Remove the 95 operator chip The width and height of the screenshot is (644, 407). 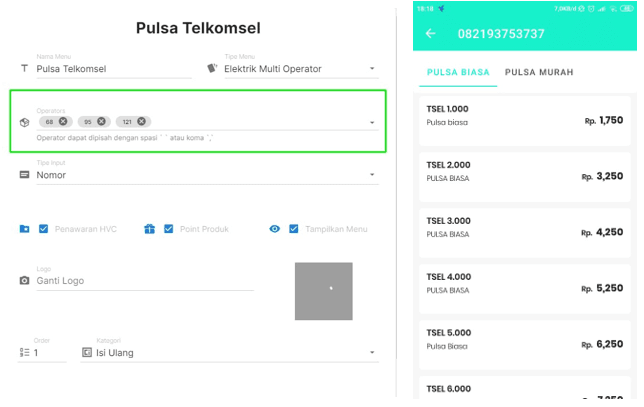(x=102, y=121)
